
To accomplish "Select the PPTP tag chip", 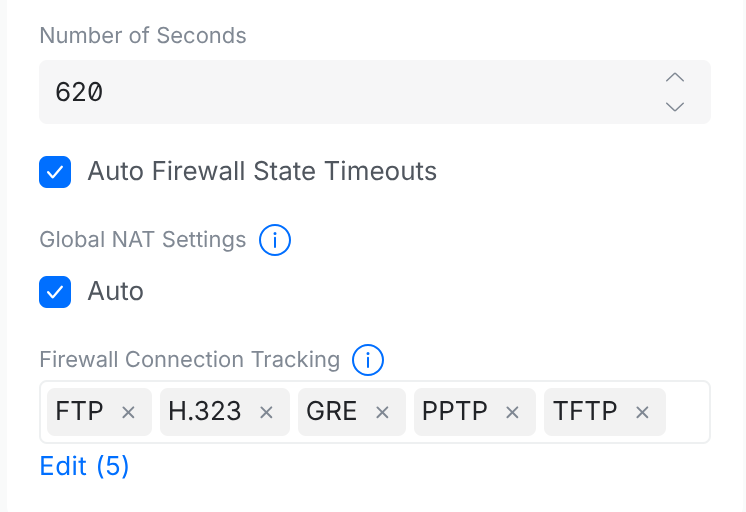I will click(x=457, y=412).
